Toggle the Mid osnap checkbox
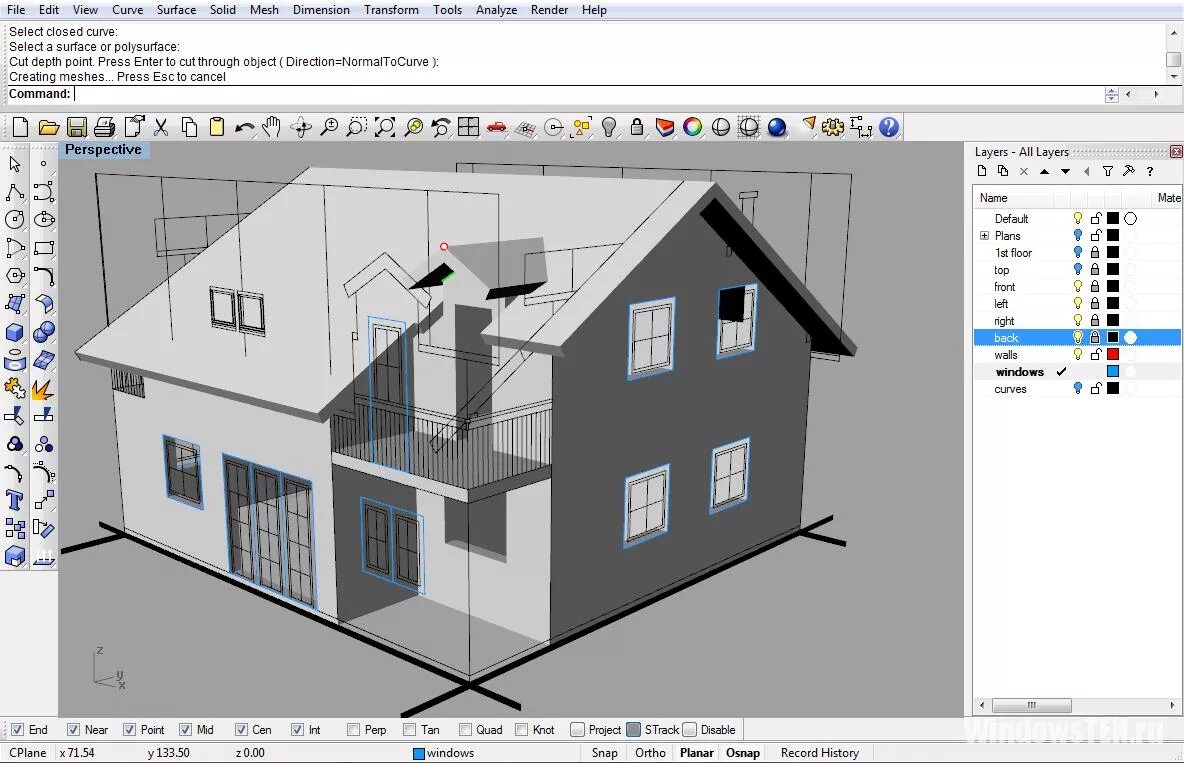 click(185, 730)
